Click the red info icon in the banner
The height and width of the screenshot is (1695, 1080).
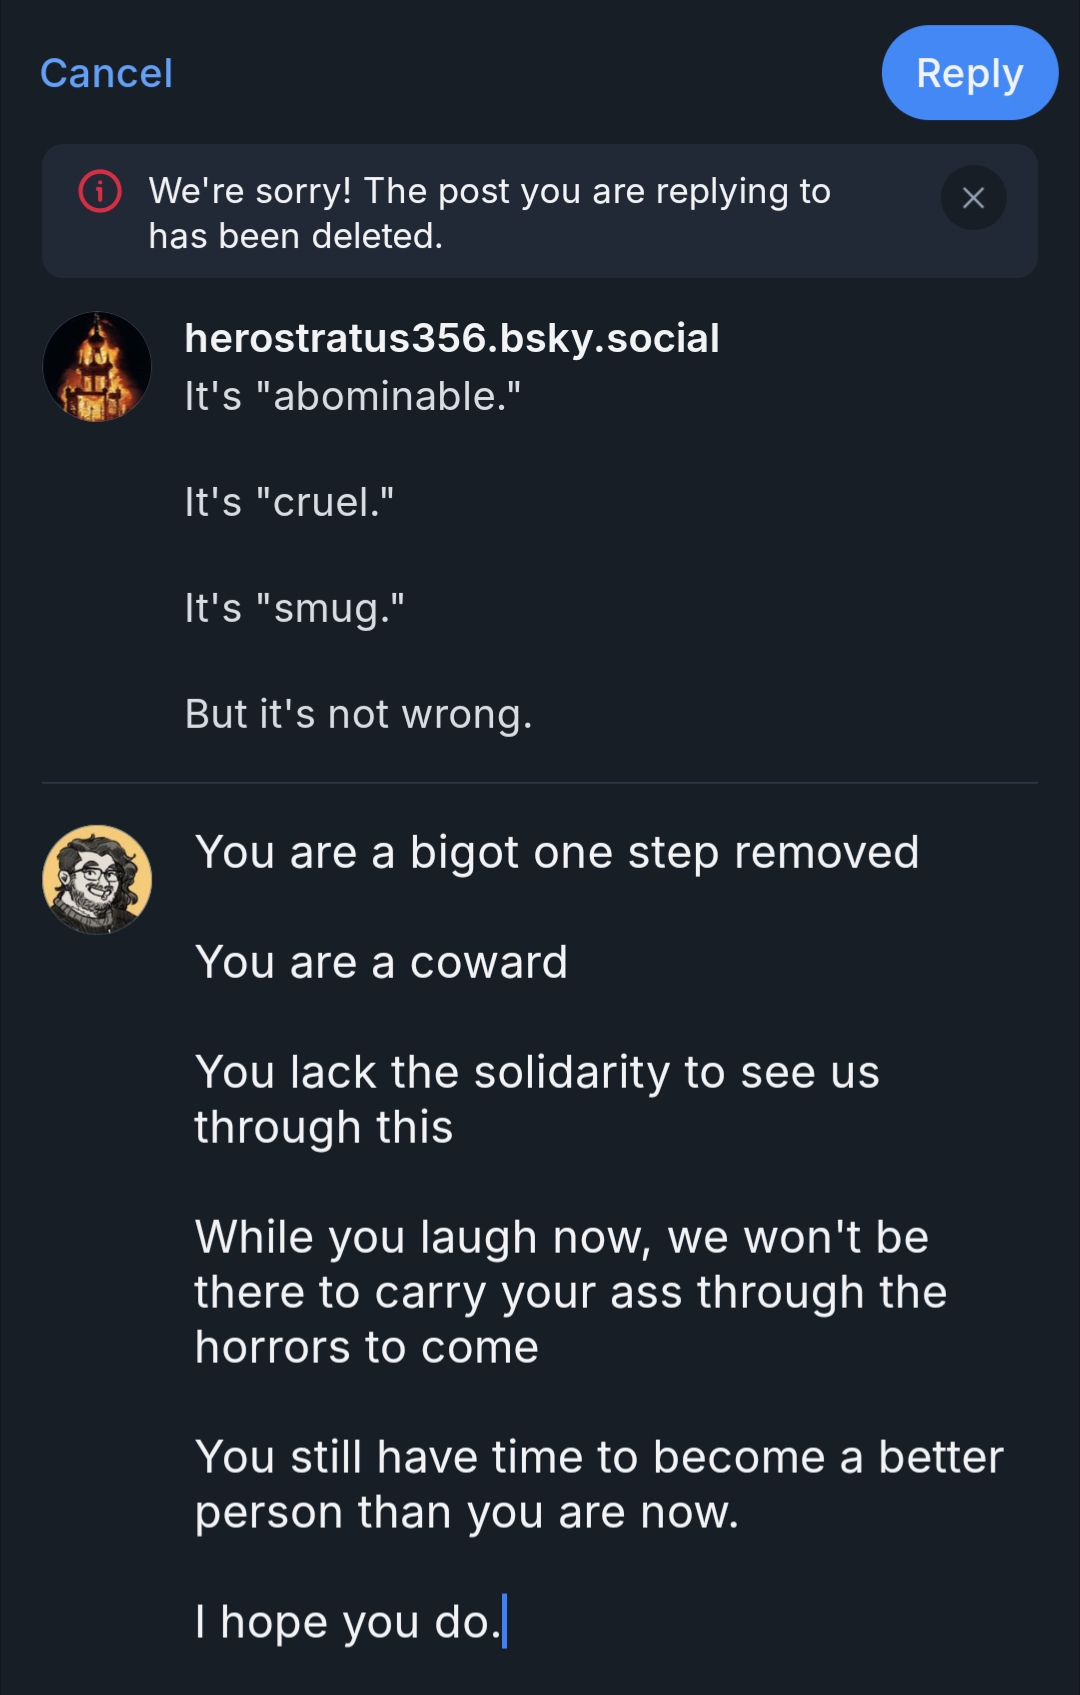tap(100, 191)
